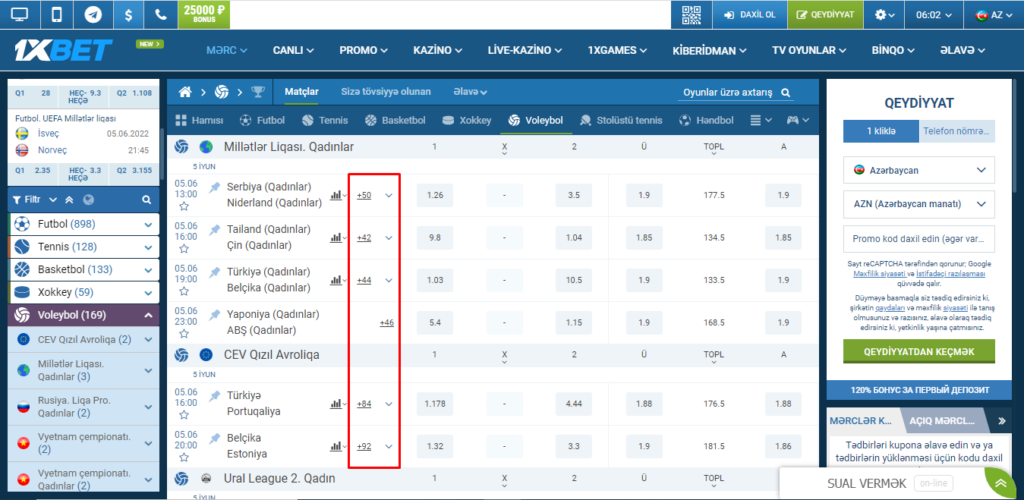Click the Oyunlar üzrə axtarış search field

point(736,92)
